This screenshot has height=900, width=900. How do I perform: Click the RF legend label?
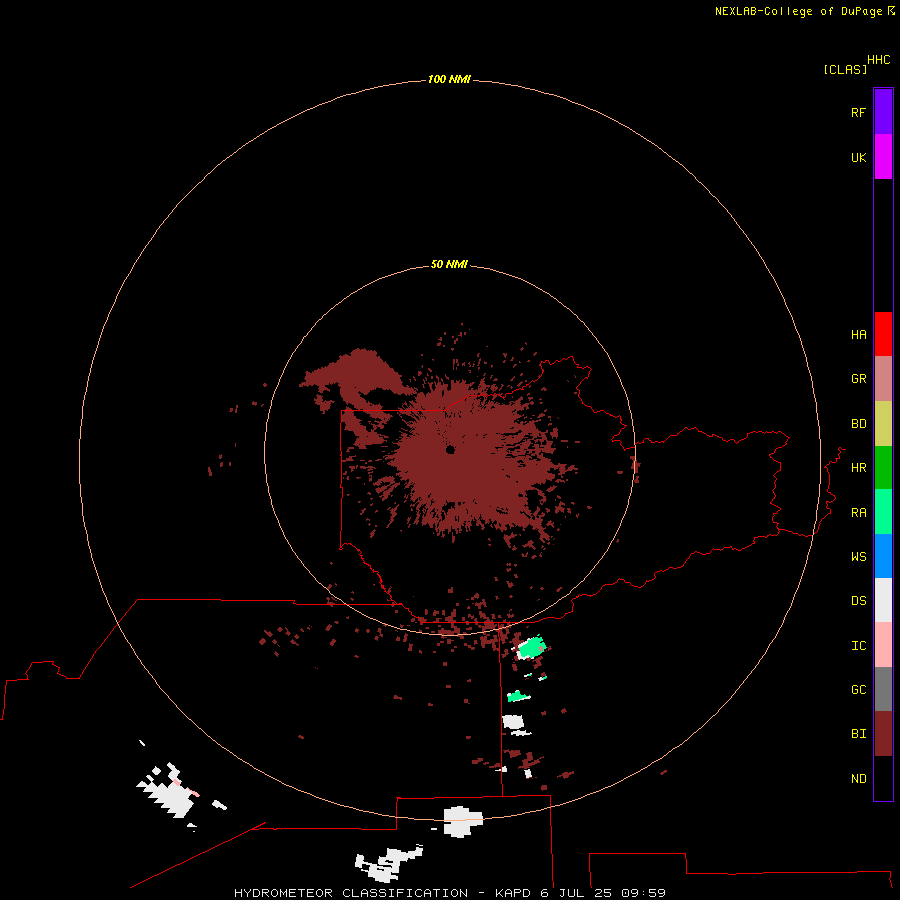click(858, 112)
